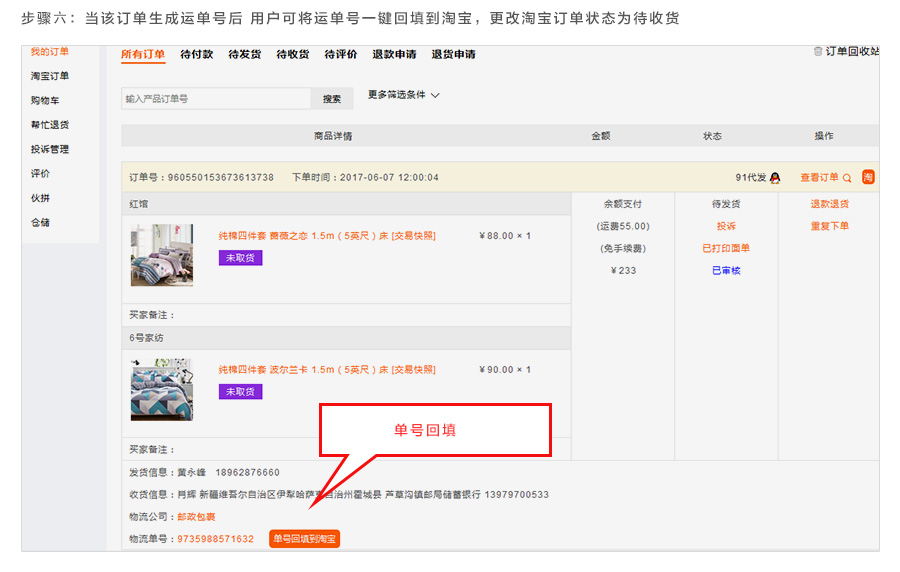Click the QQ penguin icon beside 91代发
Screen dimensions: 900x572
click(775, 178)
